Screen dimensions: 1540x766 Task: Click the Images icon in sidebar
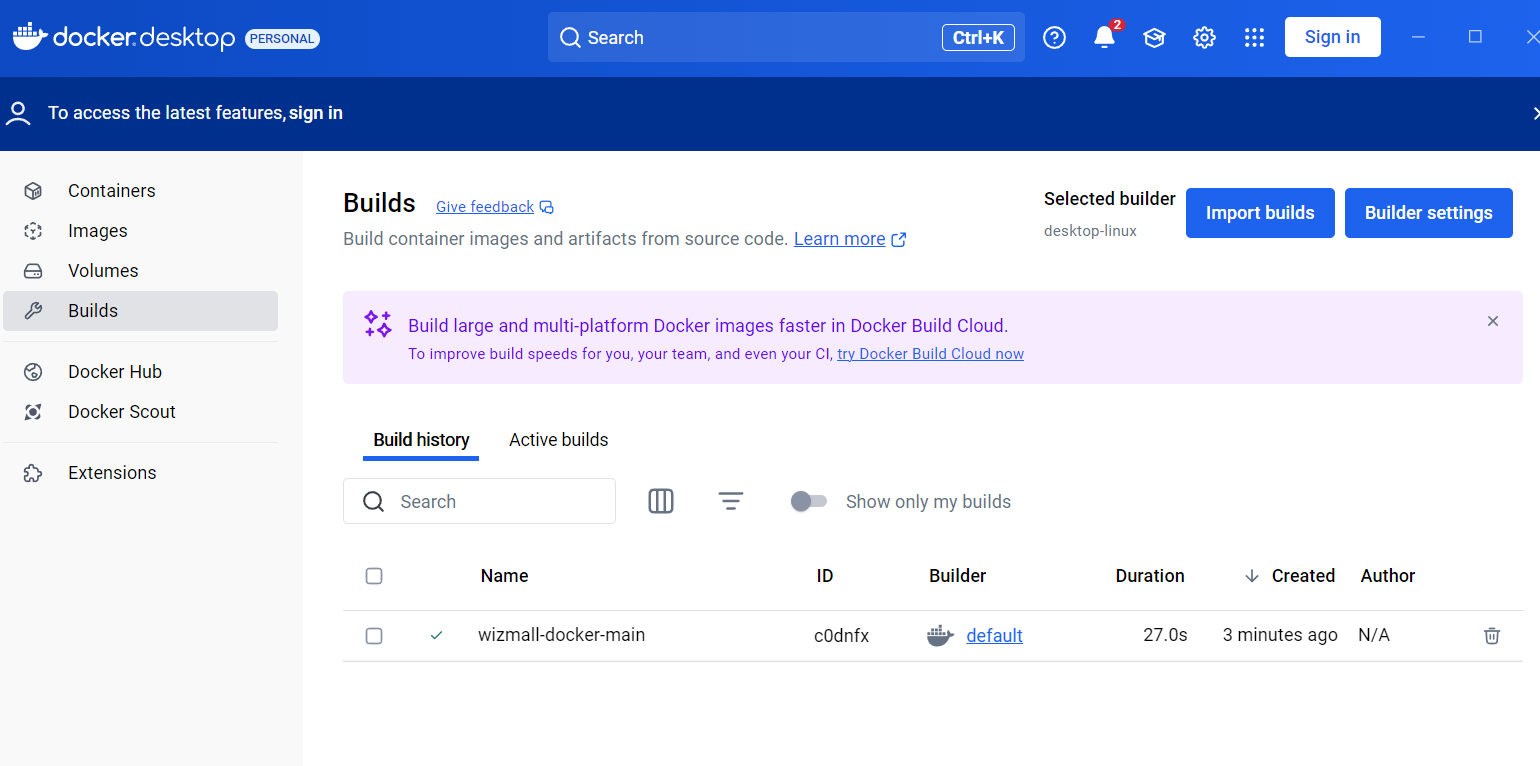[33, 231]
